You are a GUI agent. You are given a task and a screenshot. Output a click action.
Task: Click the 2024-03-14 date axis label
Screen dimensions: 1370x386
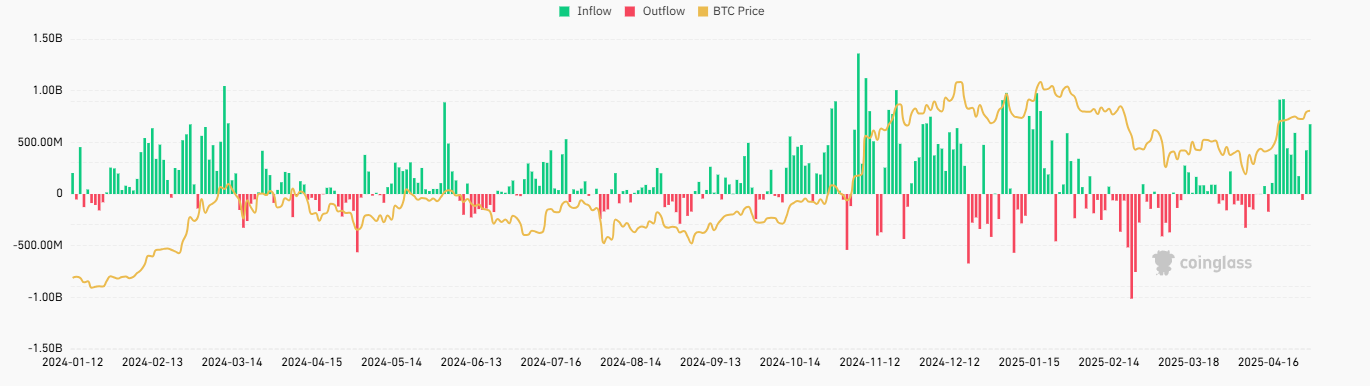pyautogui.click(x=232, y=362)
